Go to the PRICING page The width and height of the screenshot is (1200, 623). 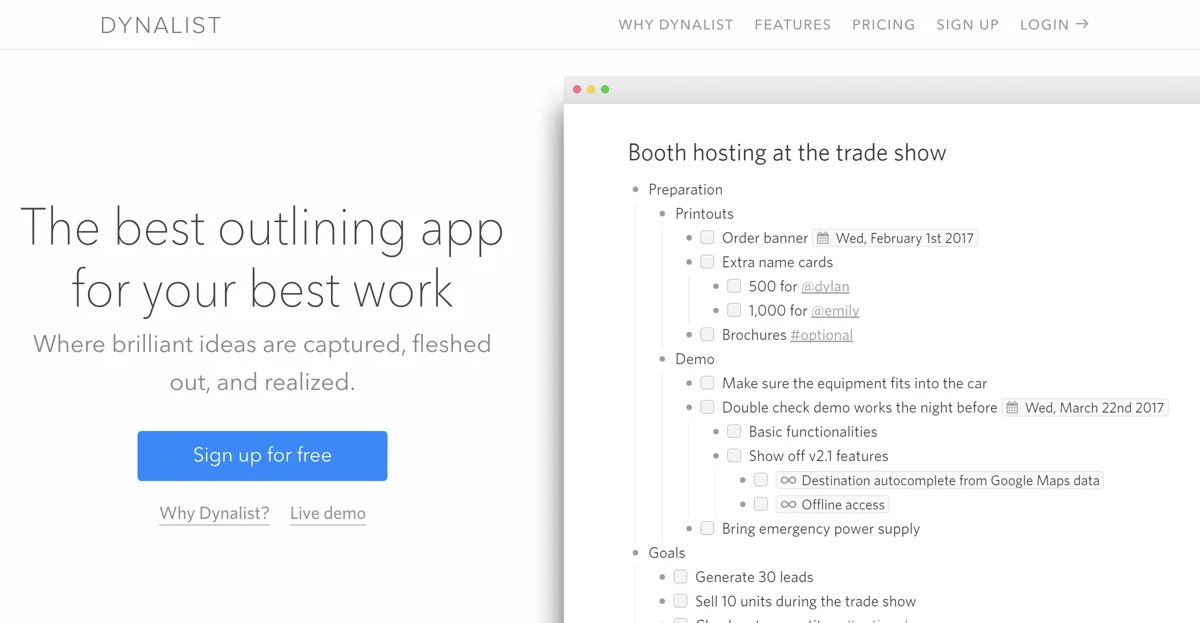click(883, 24)
